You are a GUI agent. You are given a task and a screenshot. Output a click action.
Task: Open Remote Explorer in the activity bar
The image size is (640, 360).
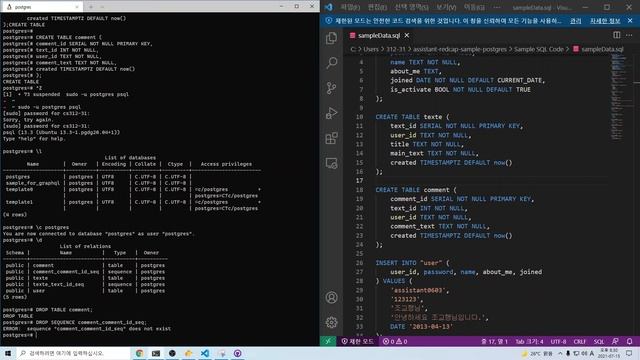click(x=331, y=163)
